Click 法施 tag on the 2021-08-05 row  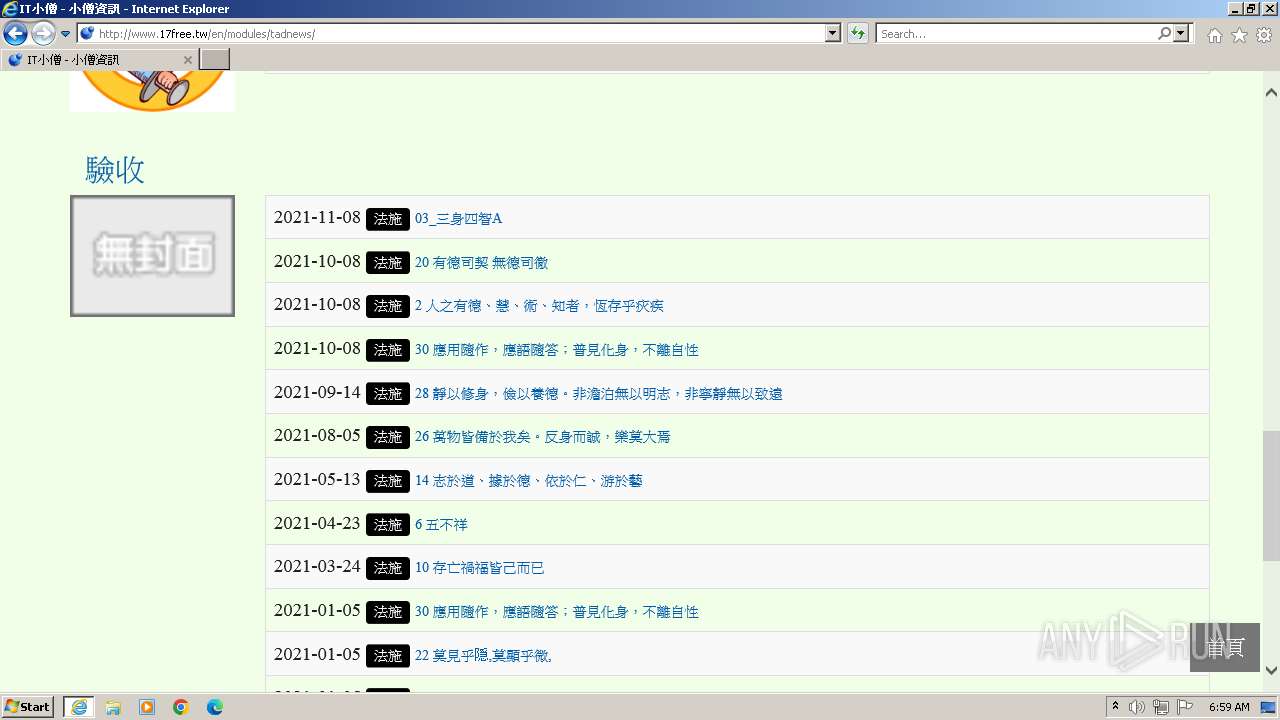point(388,437)
